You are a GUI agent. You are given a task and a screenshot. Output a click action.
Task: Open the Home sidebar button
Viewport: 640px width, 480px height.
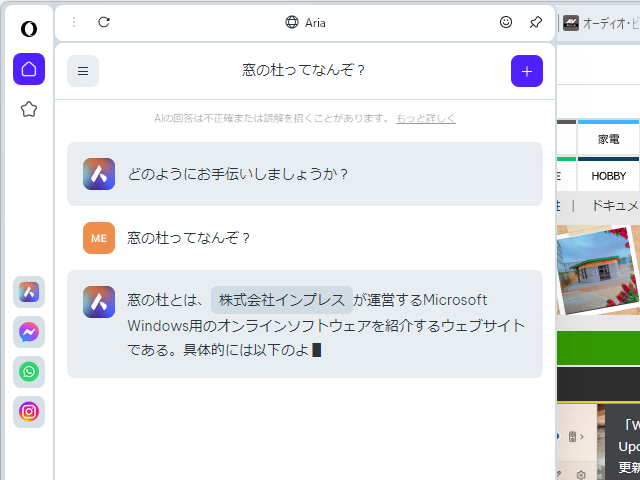click(x=29, y=69)
